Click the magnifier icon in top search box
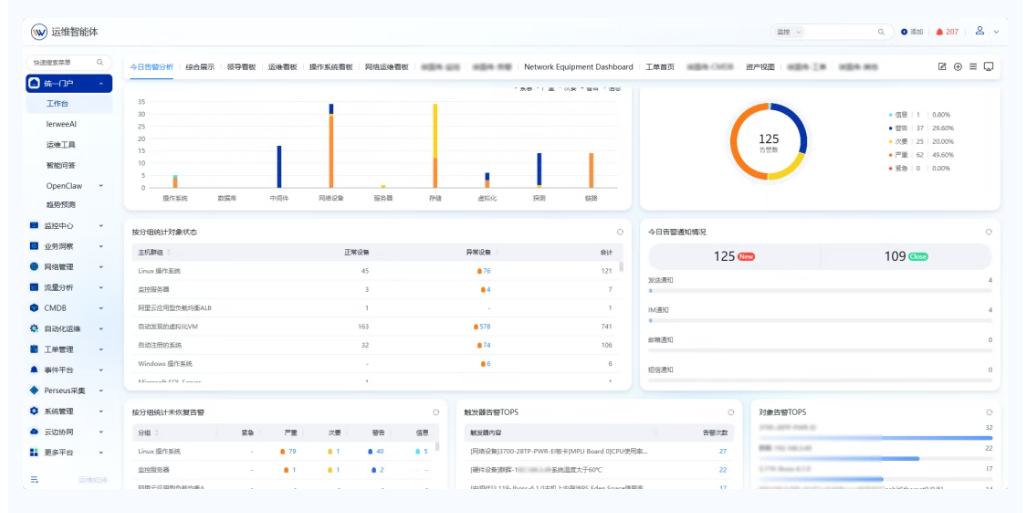 tap(881, 32)
